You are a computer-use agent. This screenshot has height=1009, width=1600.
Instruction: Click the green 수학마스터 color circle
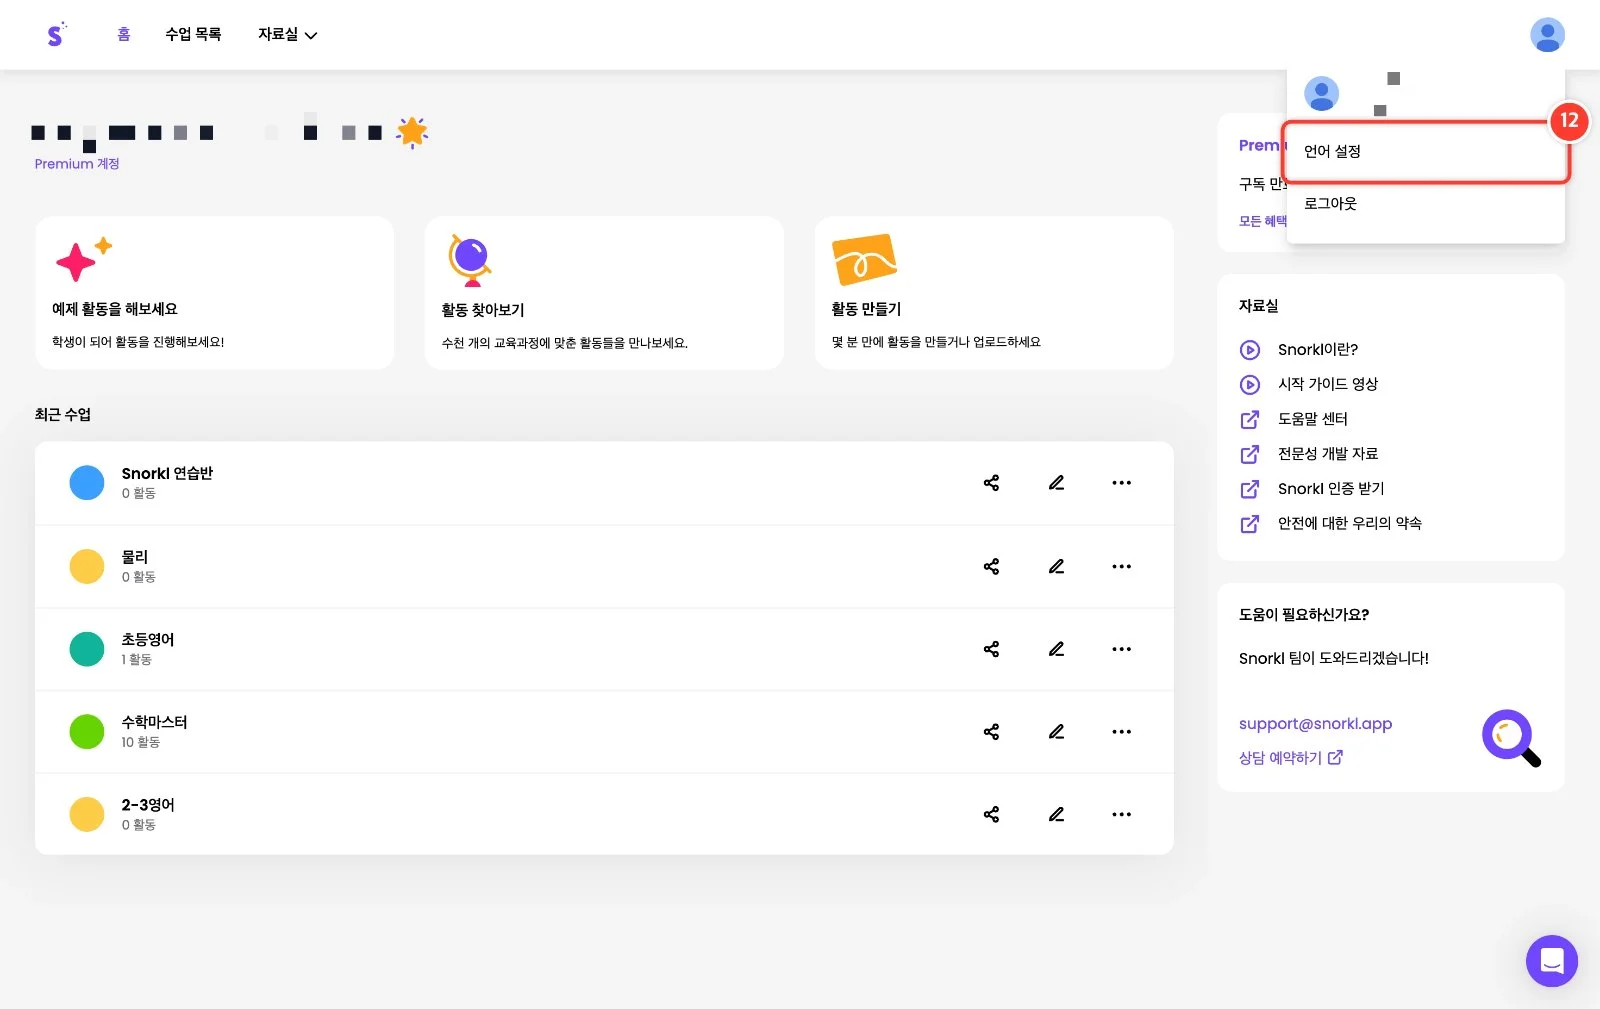coord(87,732)
